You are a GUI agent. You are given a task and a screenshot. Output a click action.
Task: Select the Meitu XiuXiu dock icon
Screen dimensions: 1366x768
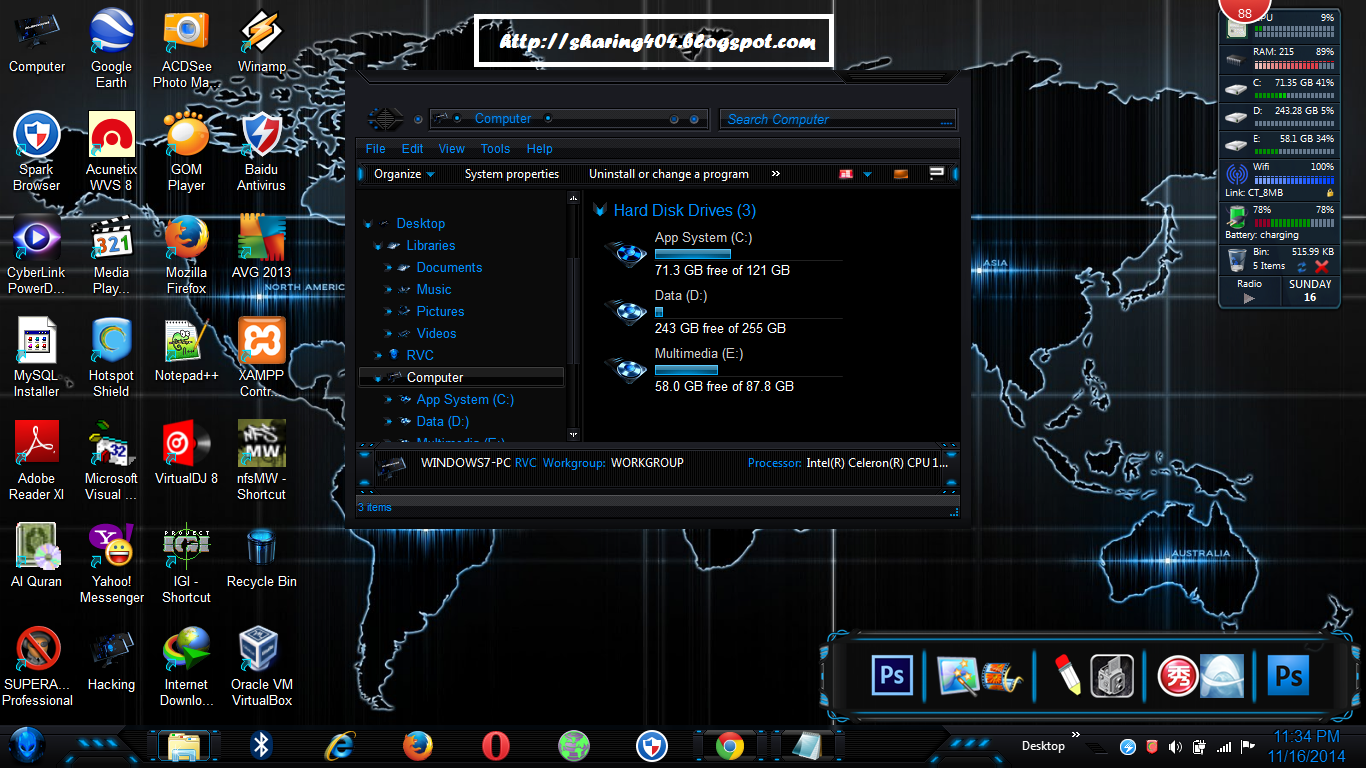(1177, 675)
